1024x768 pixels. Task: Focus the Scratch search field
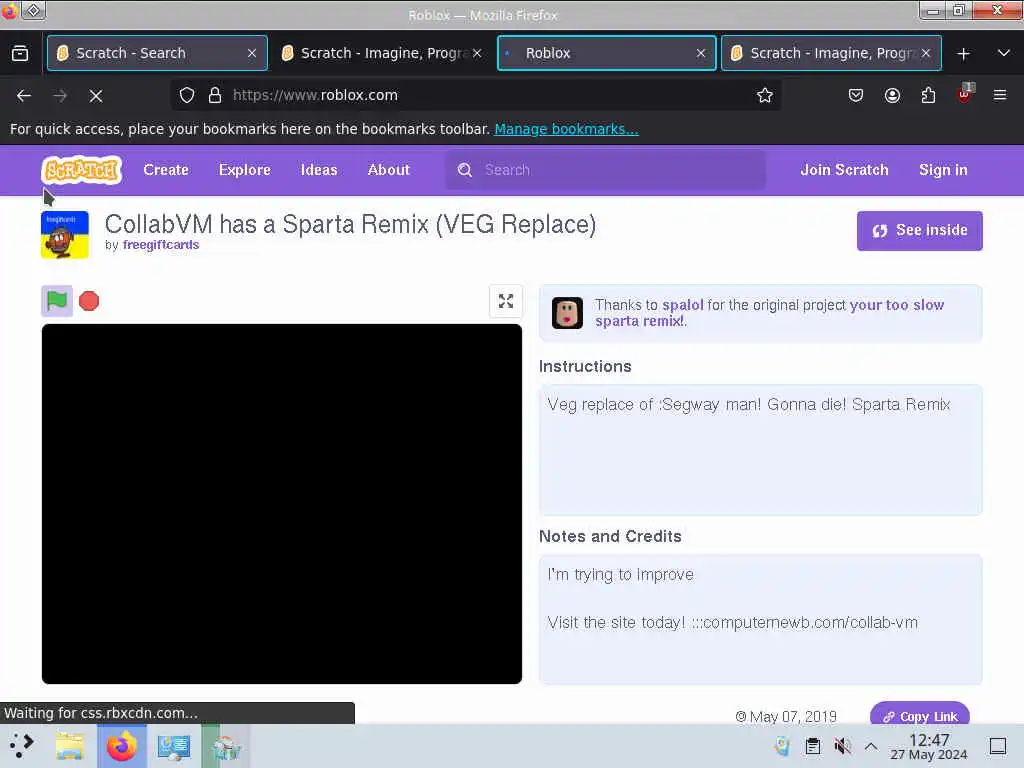(x=605, y=170)
